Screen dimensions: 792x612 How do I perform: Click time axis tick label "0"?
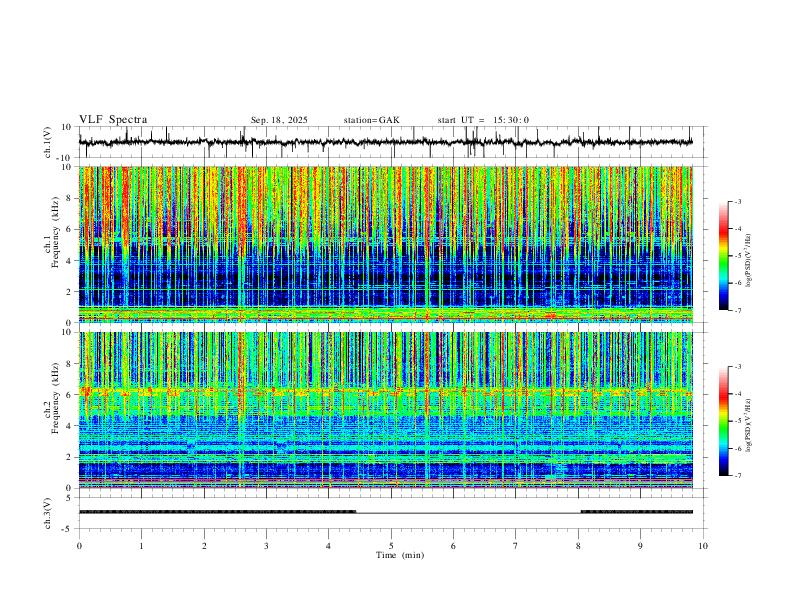[79, 546]
